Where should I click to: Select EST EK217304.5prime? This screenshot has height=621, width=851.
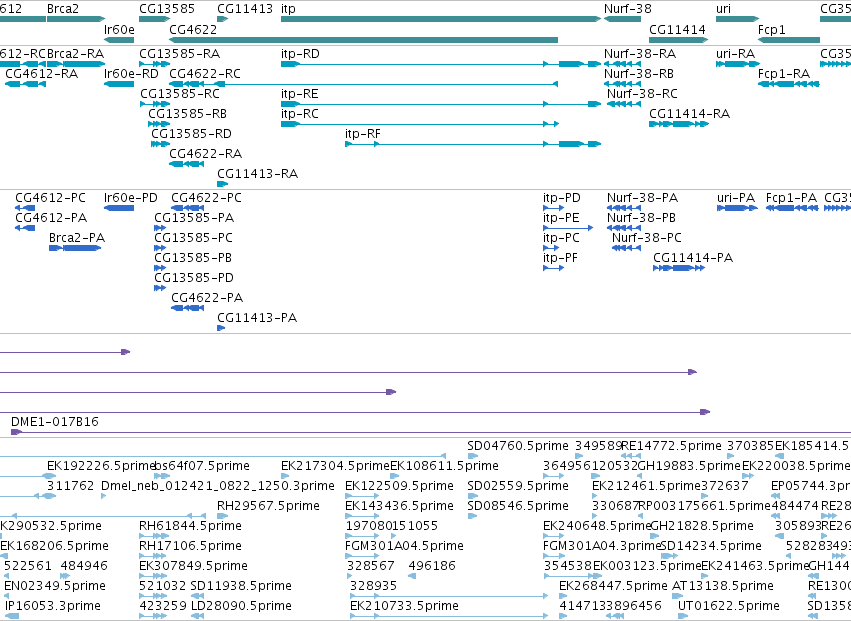click(x=285, y=476)
